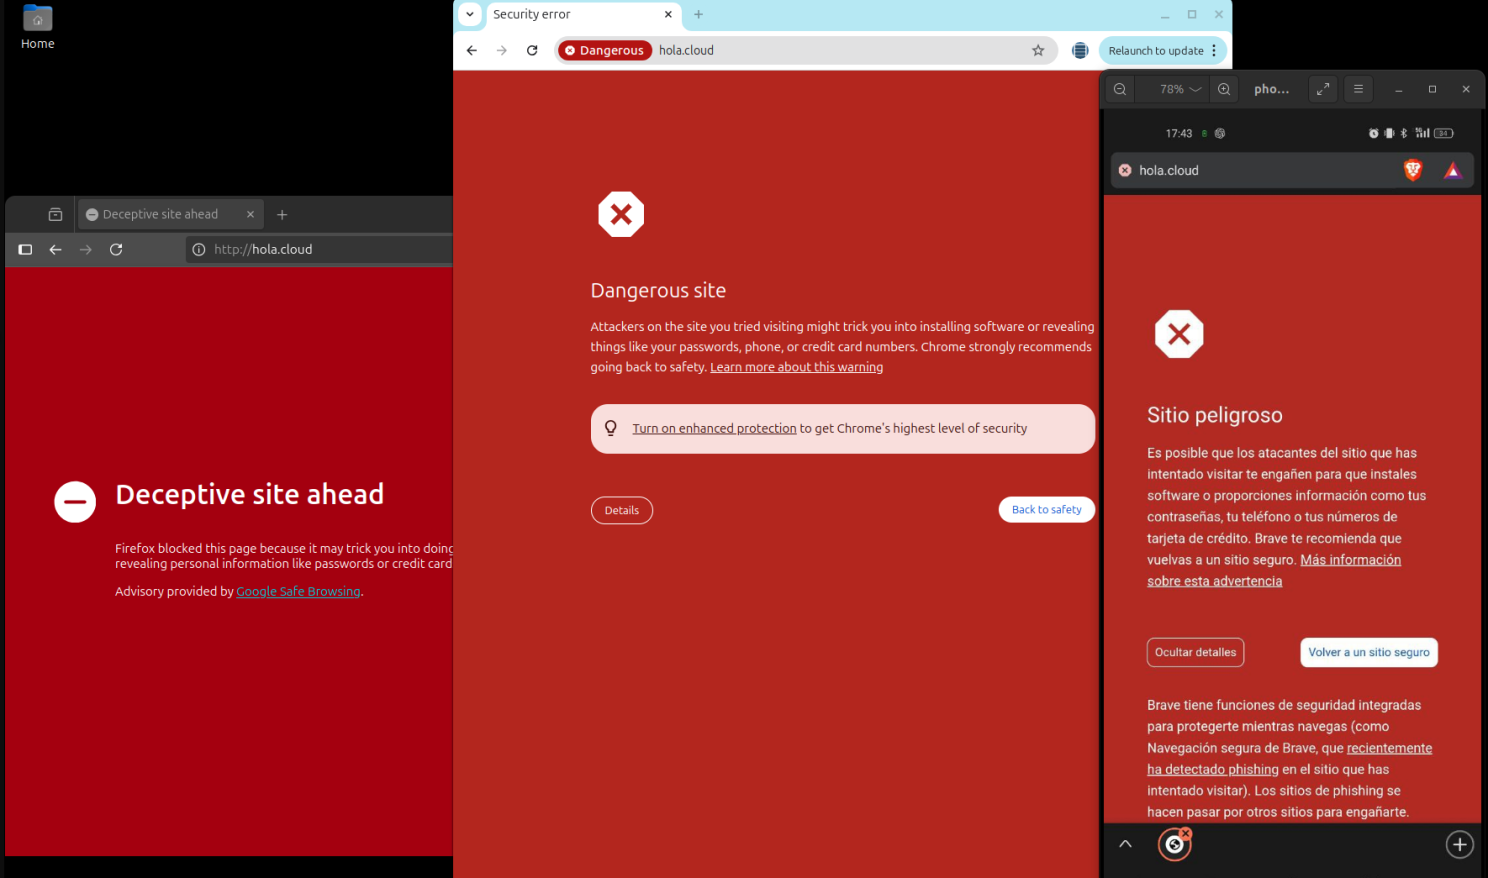Reload the Firefox page

116,249
